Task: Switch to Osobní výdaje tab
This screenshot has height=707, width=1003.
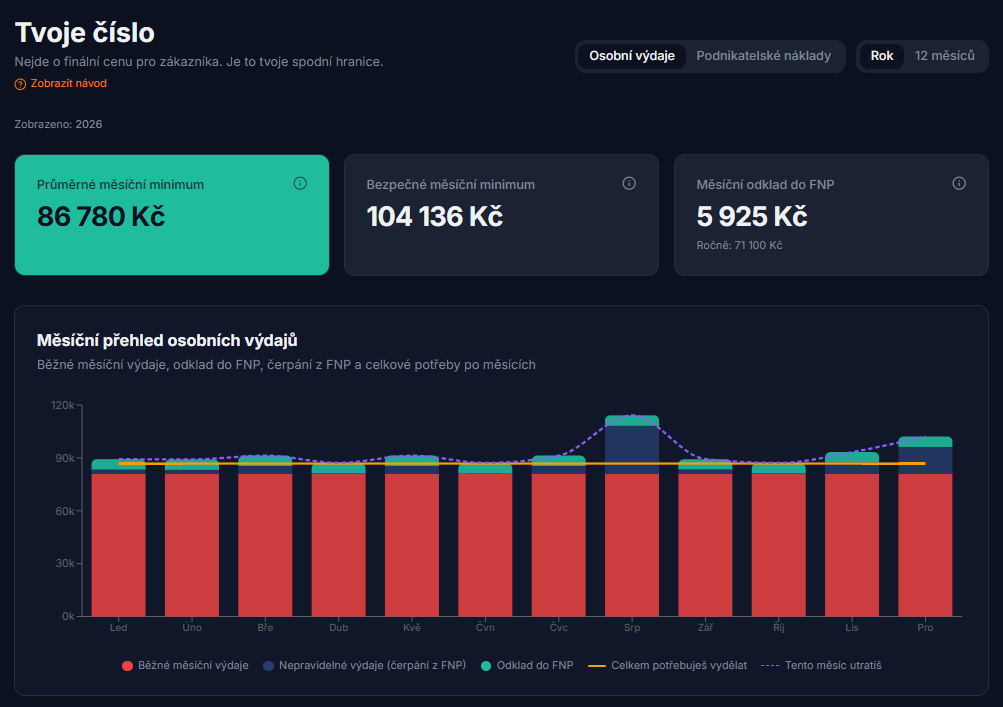Action: [x=632, y=56]
